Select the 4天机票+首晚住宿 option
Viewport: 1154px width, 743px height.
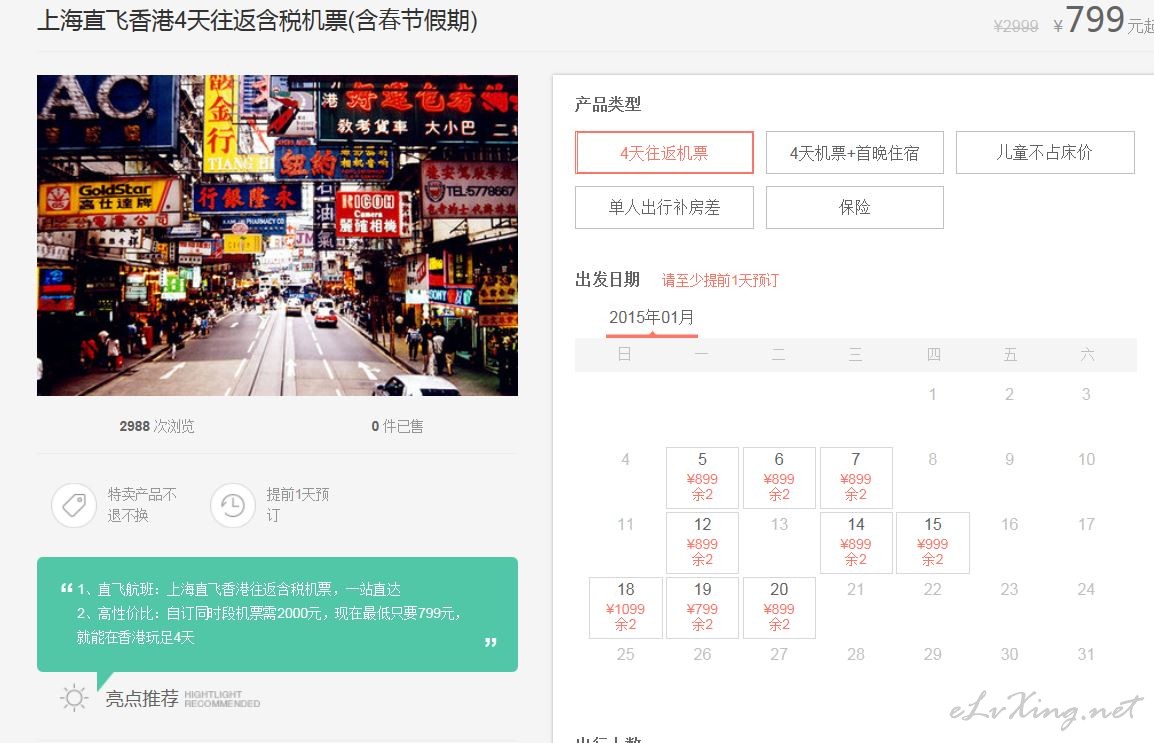(x=854, y=152)
